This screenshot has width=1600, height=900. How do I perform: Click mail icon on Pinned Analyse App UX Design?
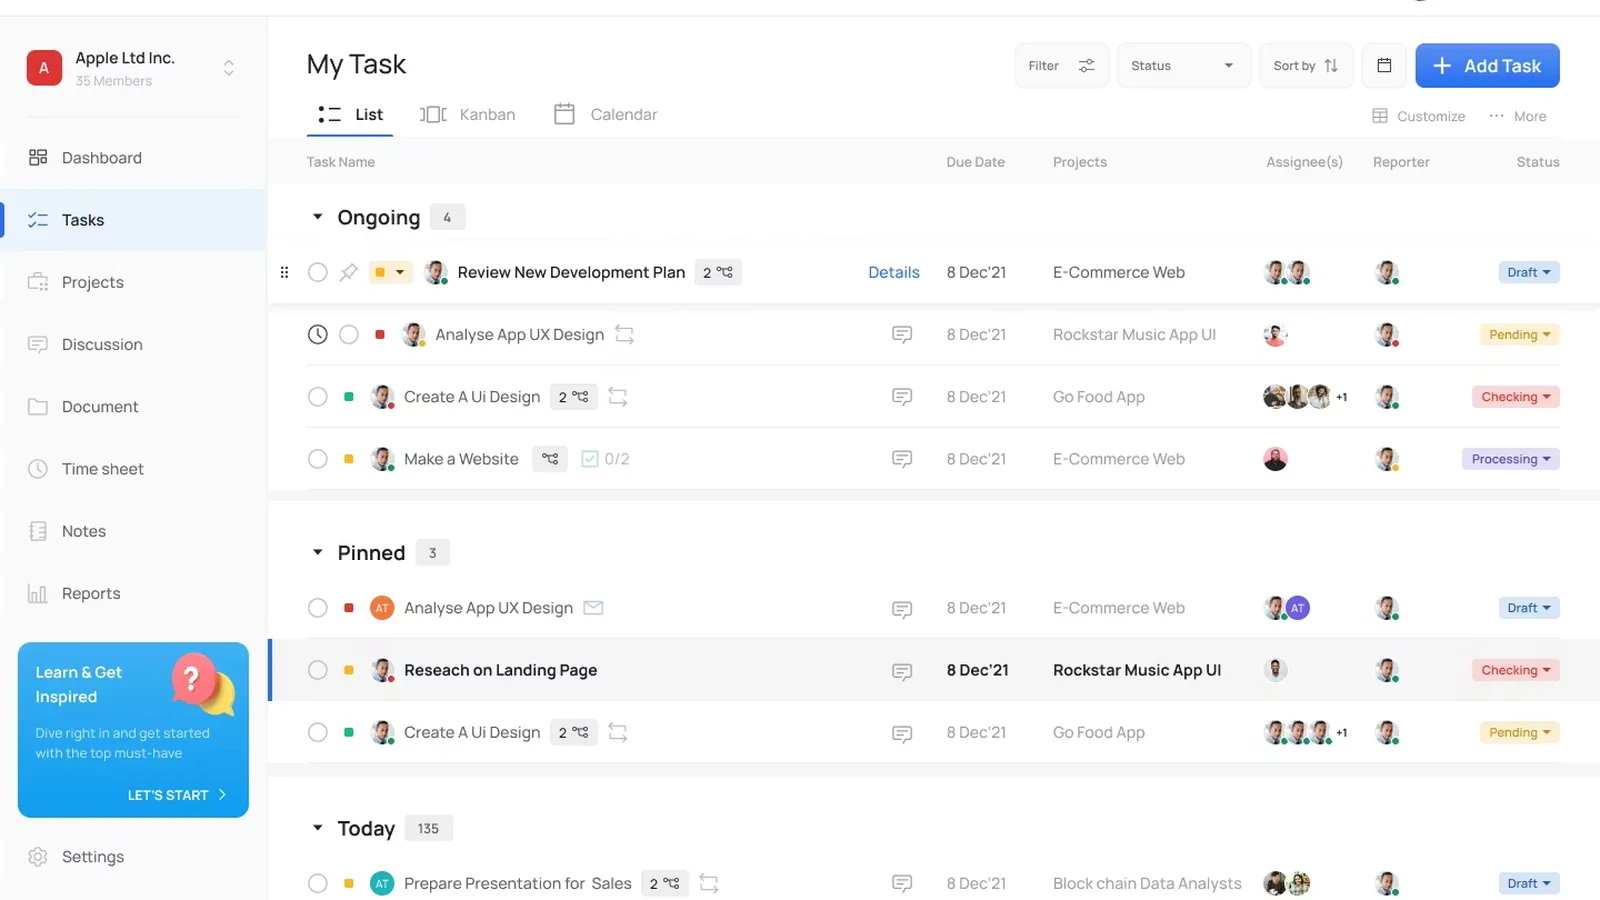593,607
